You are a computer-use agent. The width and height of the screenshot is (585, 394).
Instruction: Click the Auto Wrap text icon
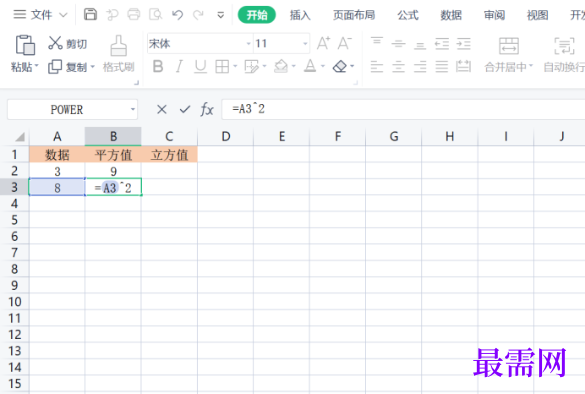tap(564, 46)
